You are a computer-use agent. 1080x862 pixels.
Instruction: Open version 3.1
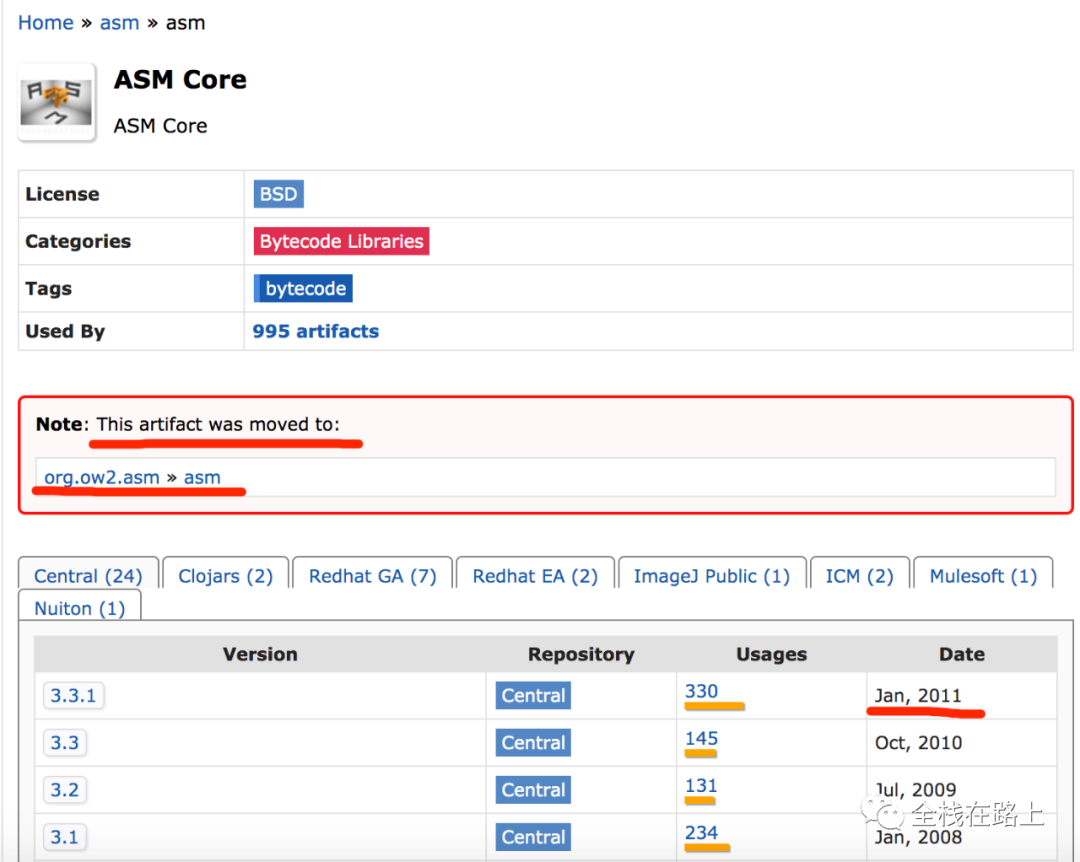click(x=65, y=837)
